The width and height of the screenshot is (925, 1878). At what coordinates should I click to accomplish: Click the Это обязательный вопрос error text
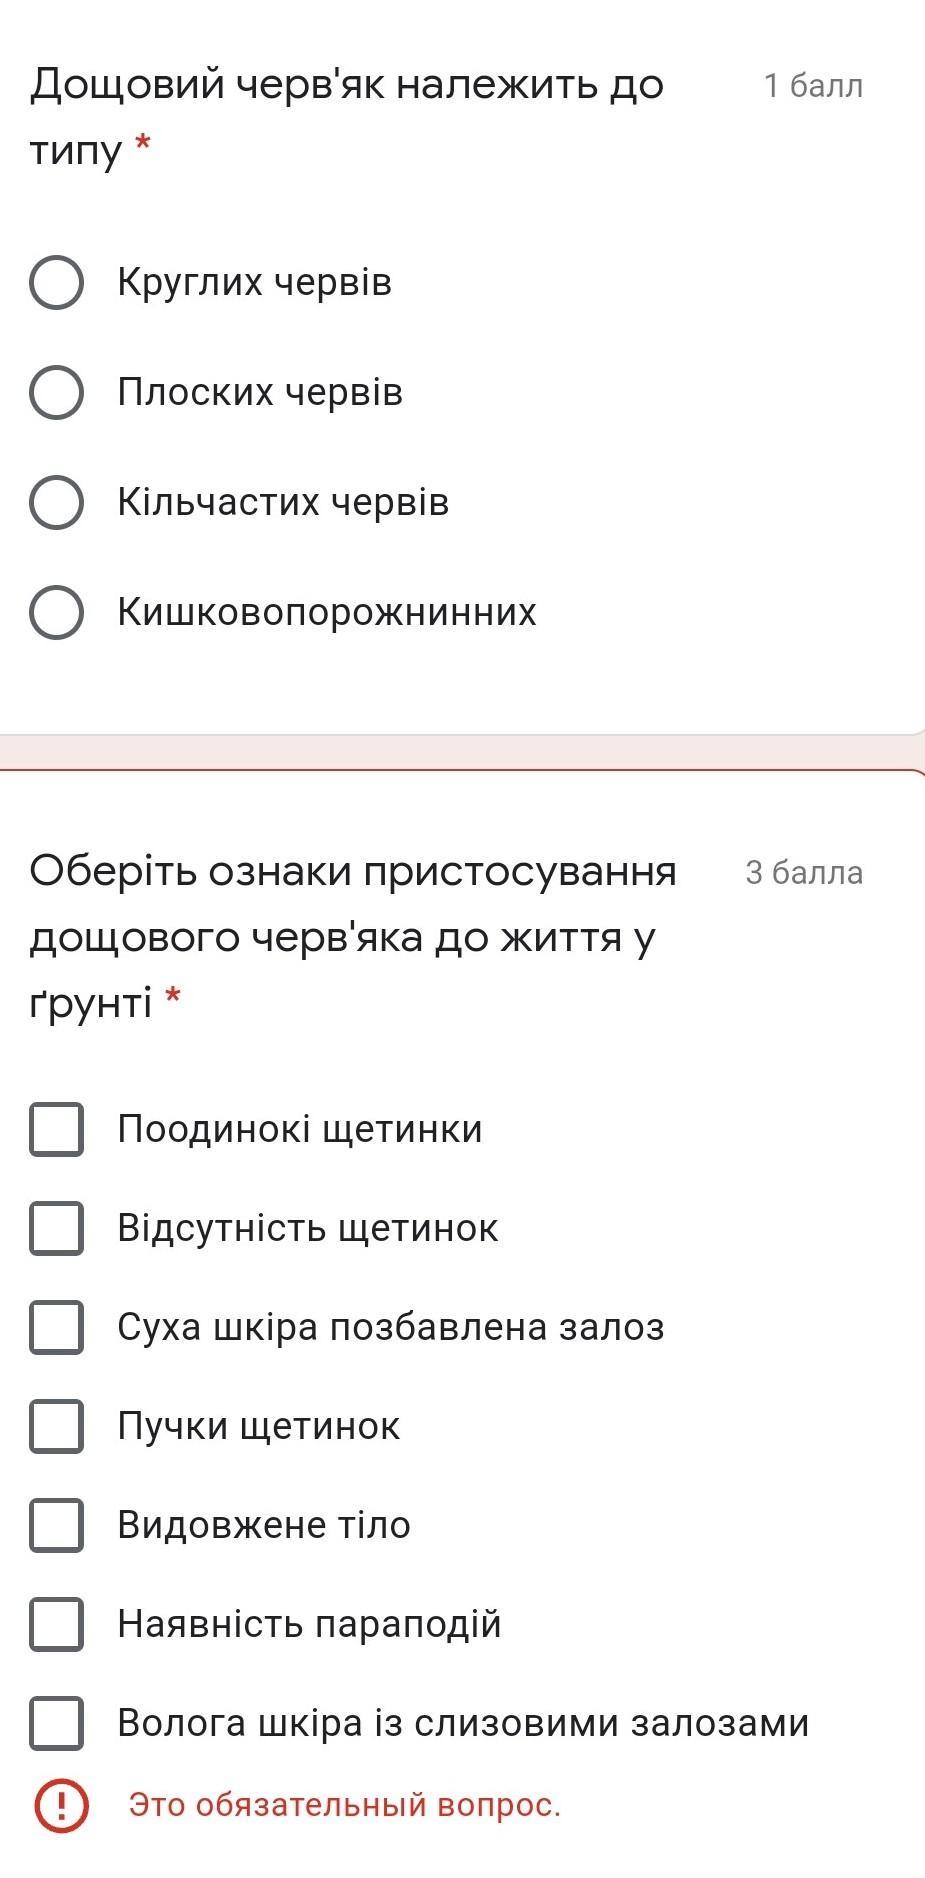(x=344, y=1805)
